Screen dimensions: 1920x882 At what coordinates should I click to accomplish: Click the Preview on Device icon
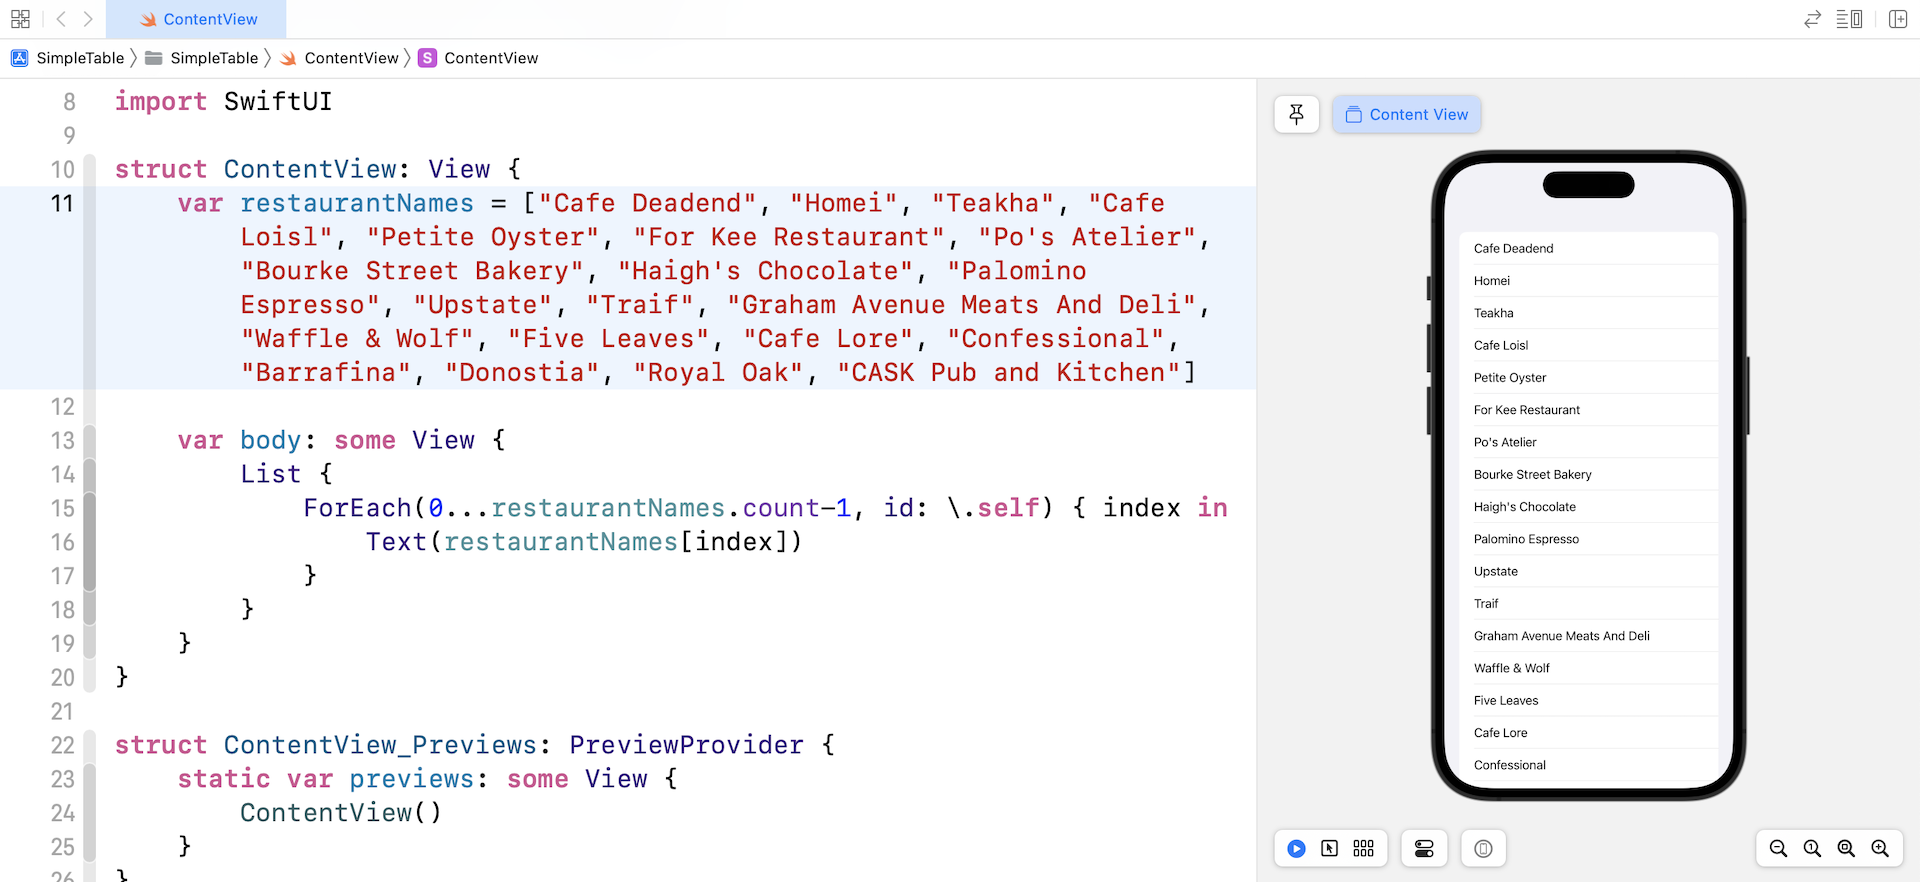tap(1483, 849)
